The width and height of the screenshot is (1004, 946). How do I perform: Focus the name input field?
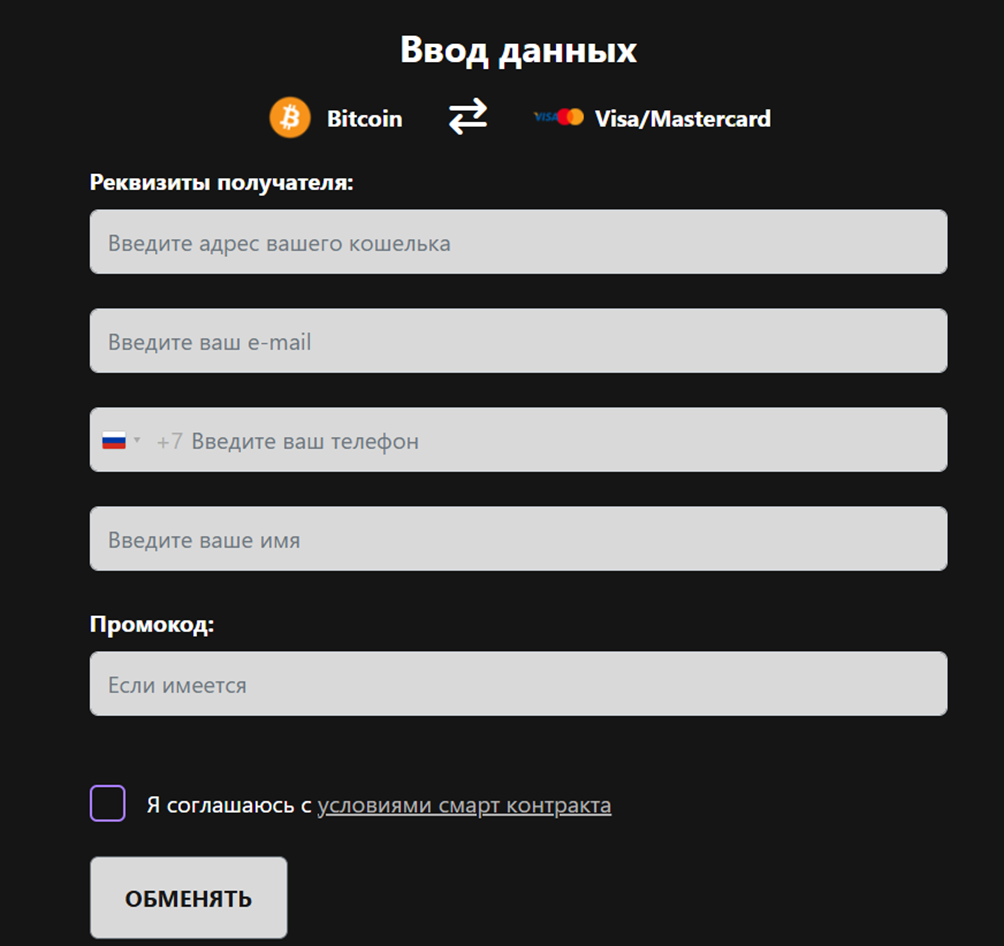[519, 539]
